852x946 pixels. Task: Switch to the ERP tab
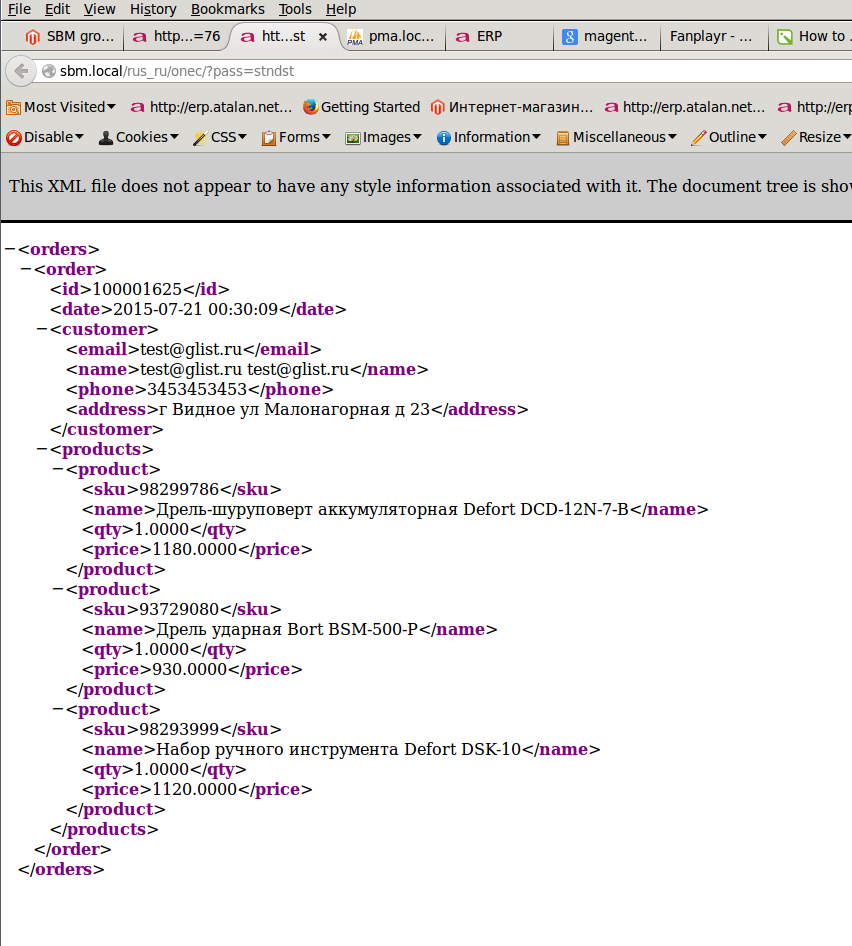[500, 37]
